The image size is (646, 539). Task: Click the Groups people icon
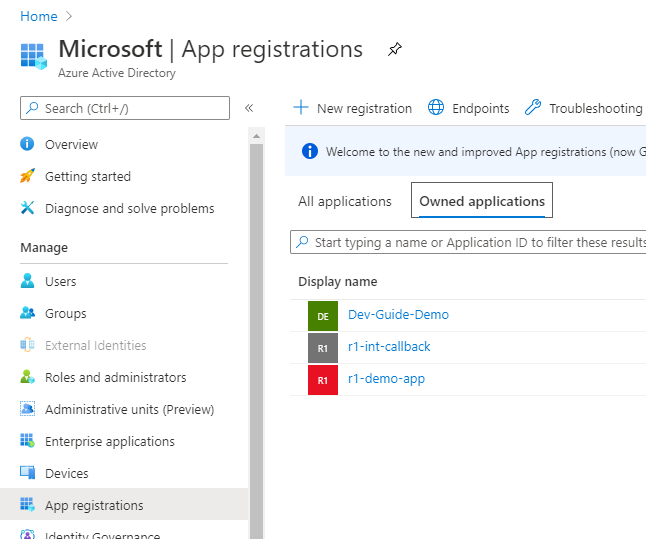pos(27,313)
